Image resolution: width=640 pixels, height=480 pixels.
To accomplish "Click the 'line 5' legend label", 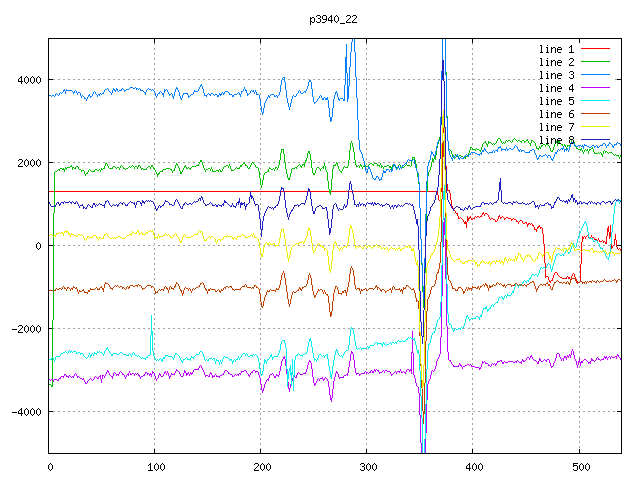I will click(x=556, y=101).
